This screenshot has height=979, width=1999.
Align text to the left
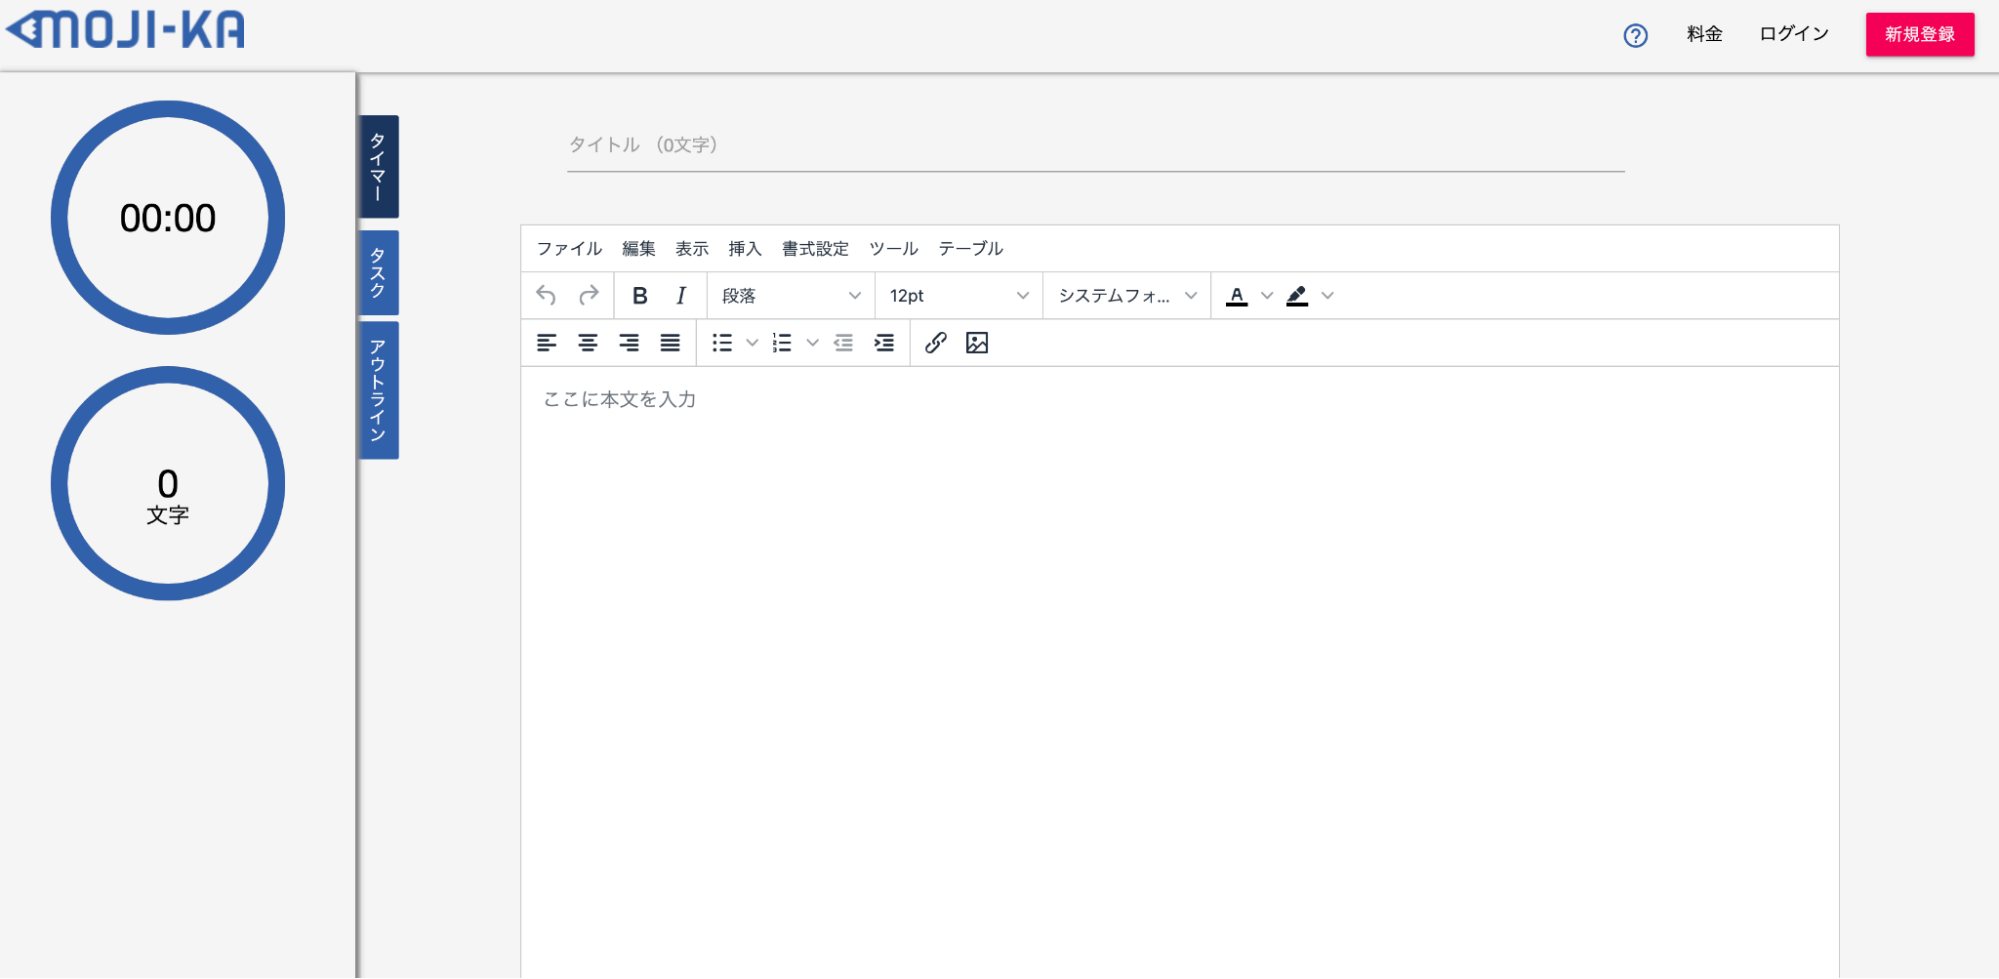tap(546, 343)
